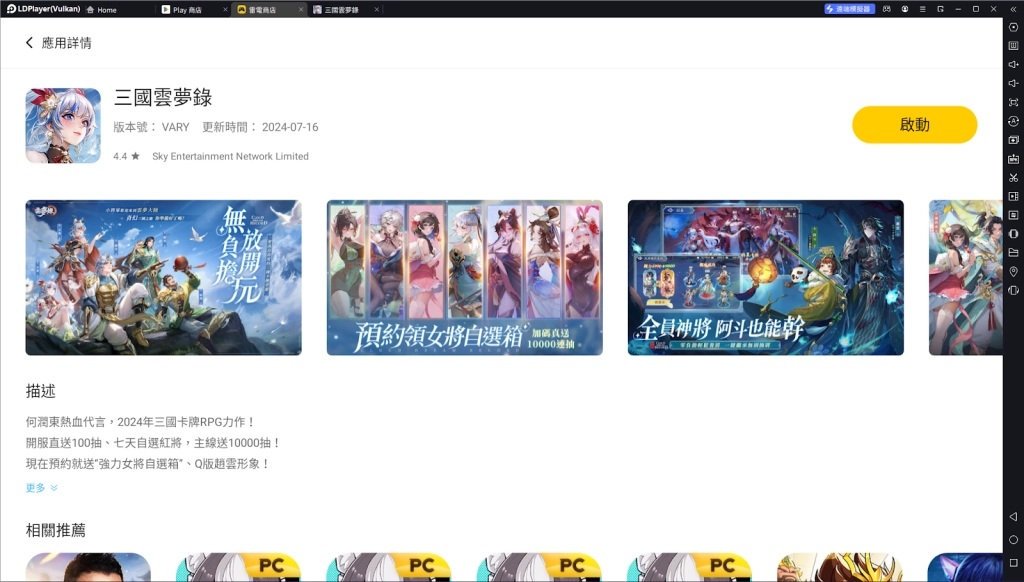Open shared folder icon in sidebar

coord(1013,253)
